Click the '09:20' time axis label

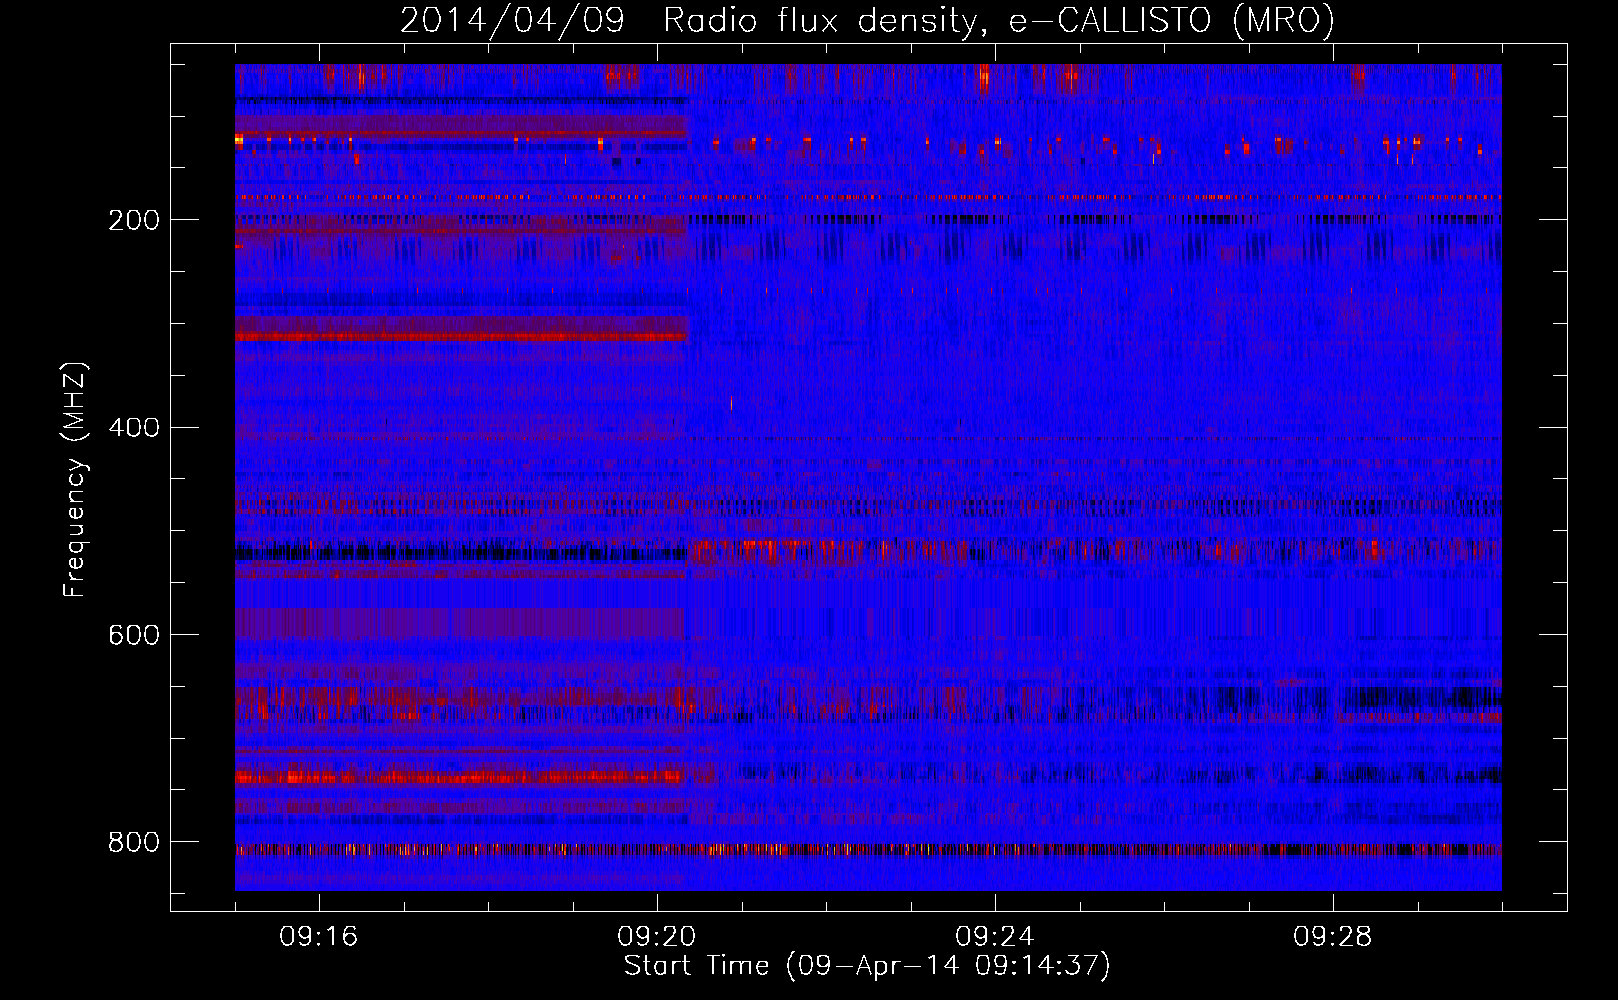[x=657, y=937]
